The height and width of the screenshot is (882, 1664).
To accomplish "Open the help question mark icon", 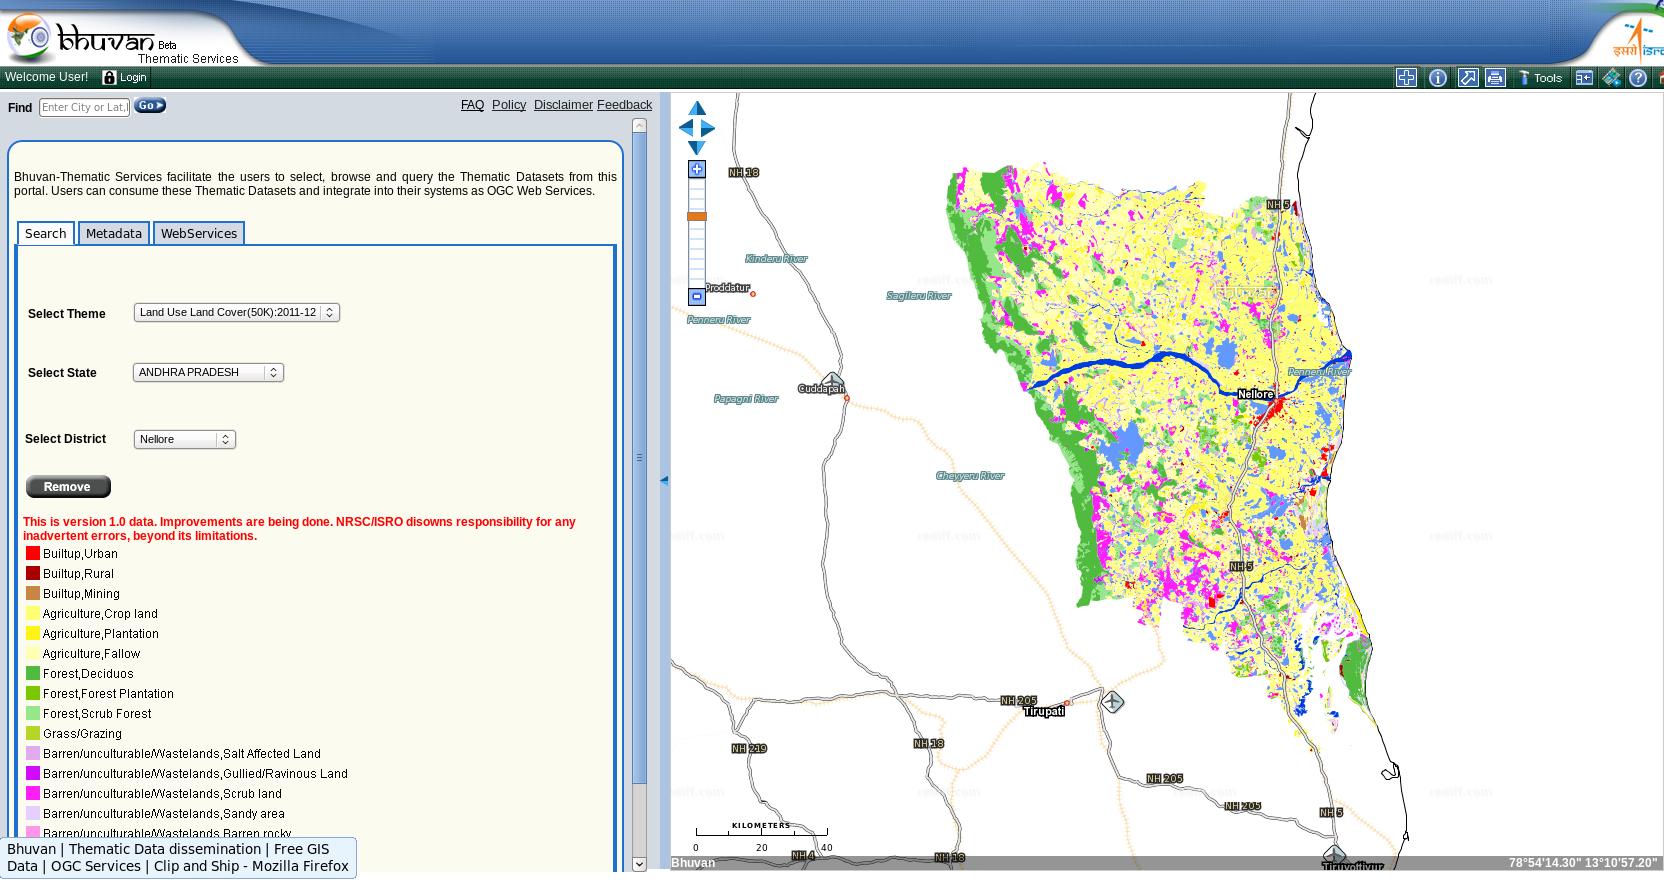I will [1638, 77].
